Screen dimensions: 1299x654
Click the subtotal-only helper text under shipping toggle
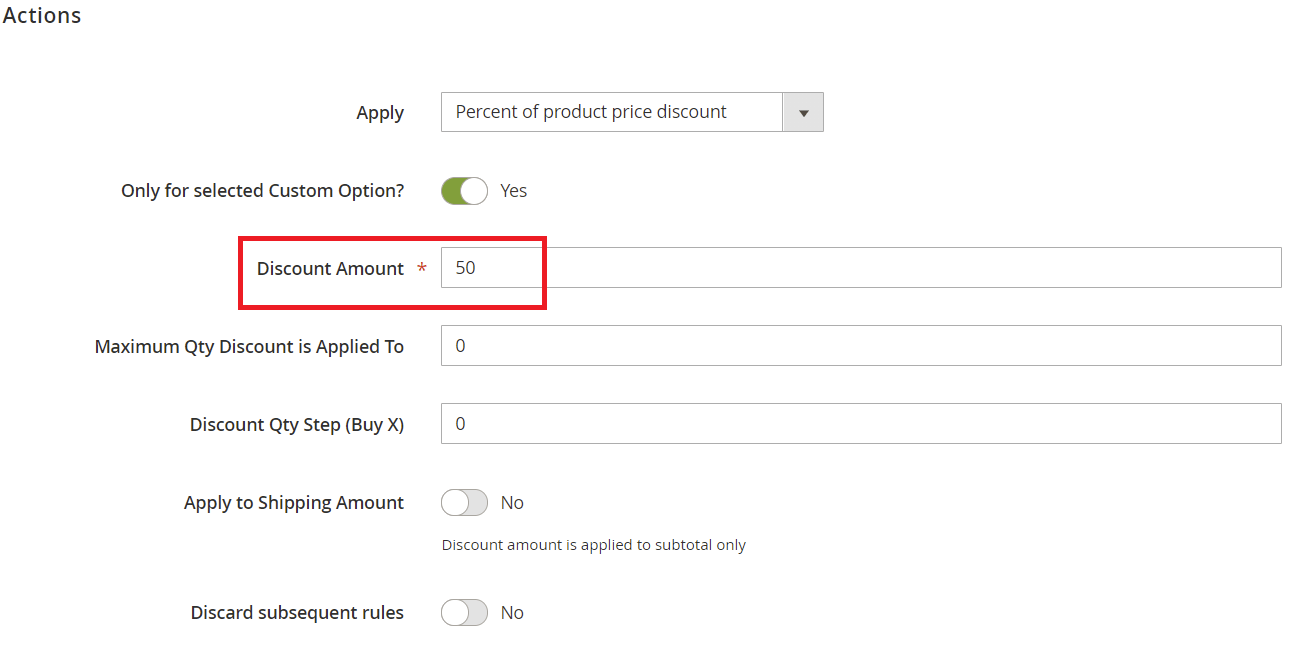coord(593,544)
